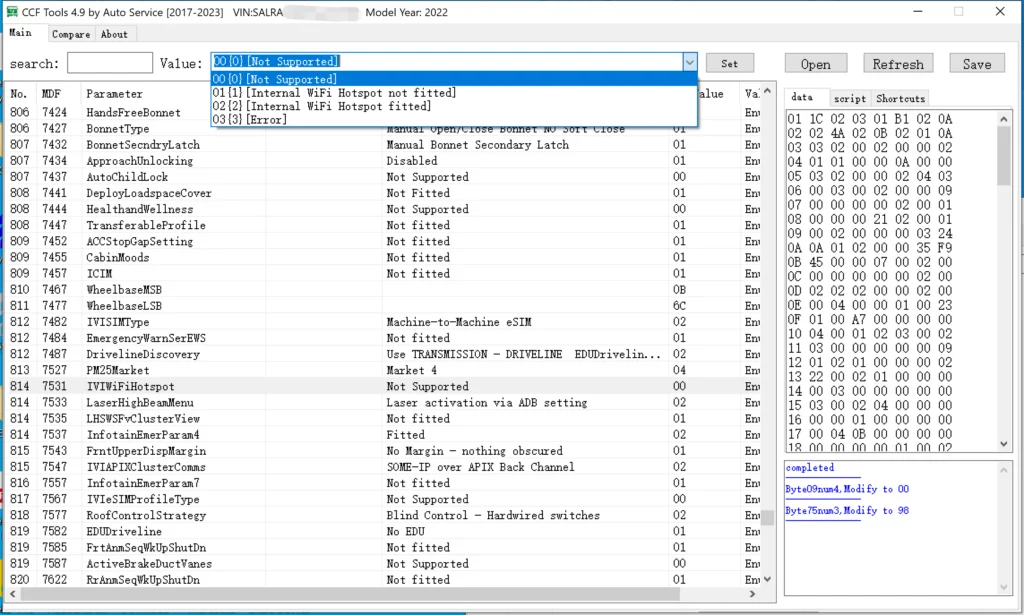Click the hex data panel scrollbar thumb

click(1004, 157)
